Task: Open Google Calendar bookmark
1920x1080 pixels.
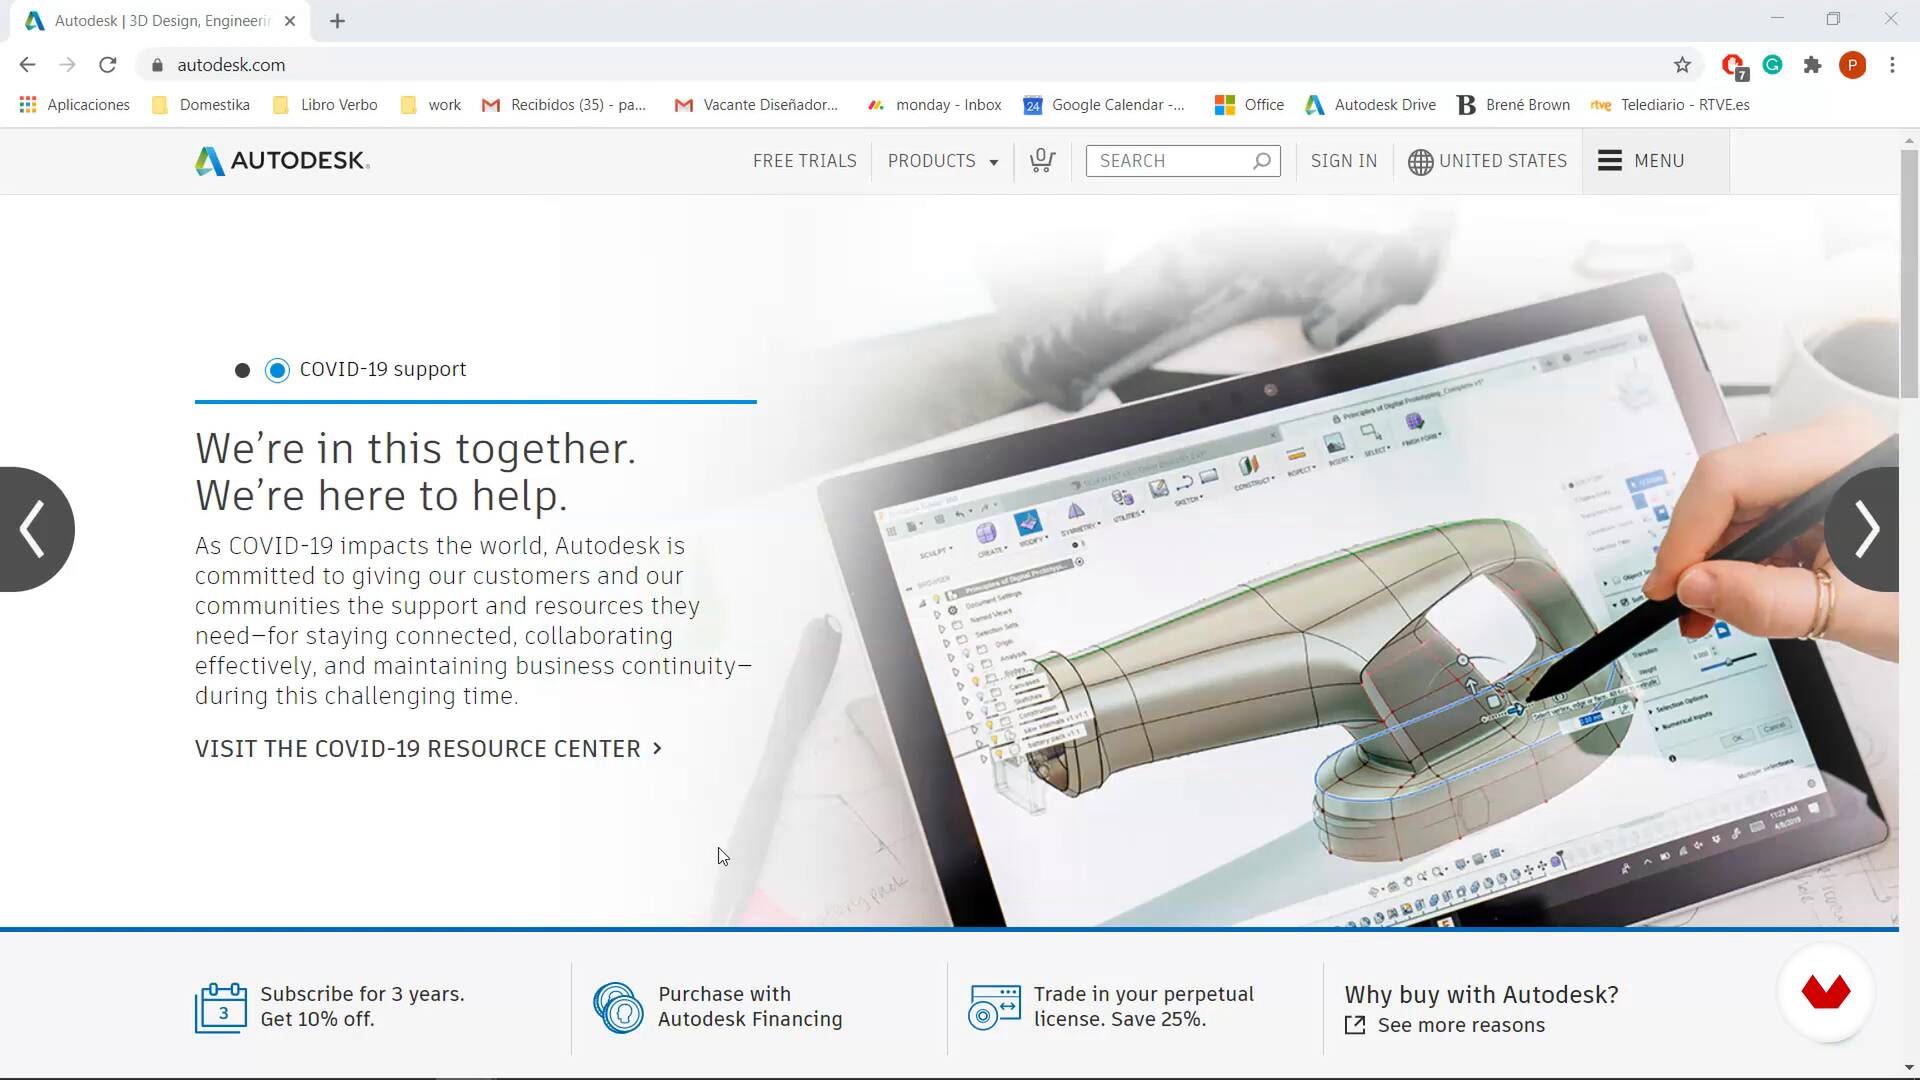Action: point(1104,105)
